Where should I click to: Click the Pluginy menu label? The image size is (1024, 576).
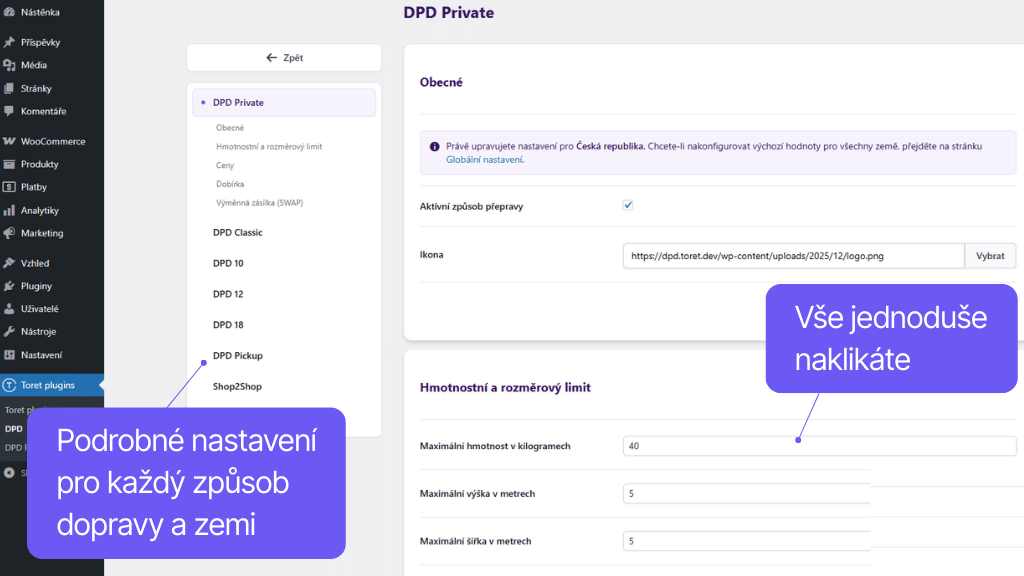37,286
